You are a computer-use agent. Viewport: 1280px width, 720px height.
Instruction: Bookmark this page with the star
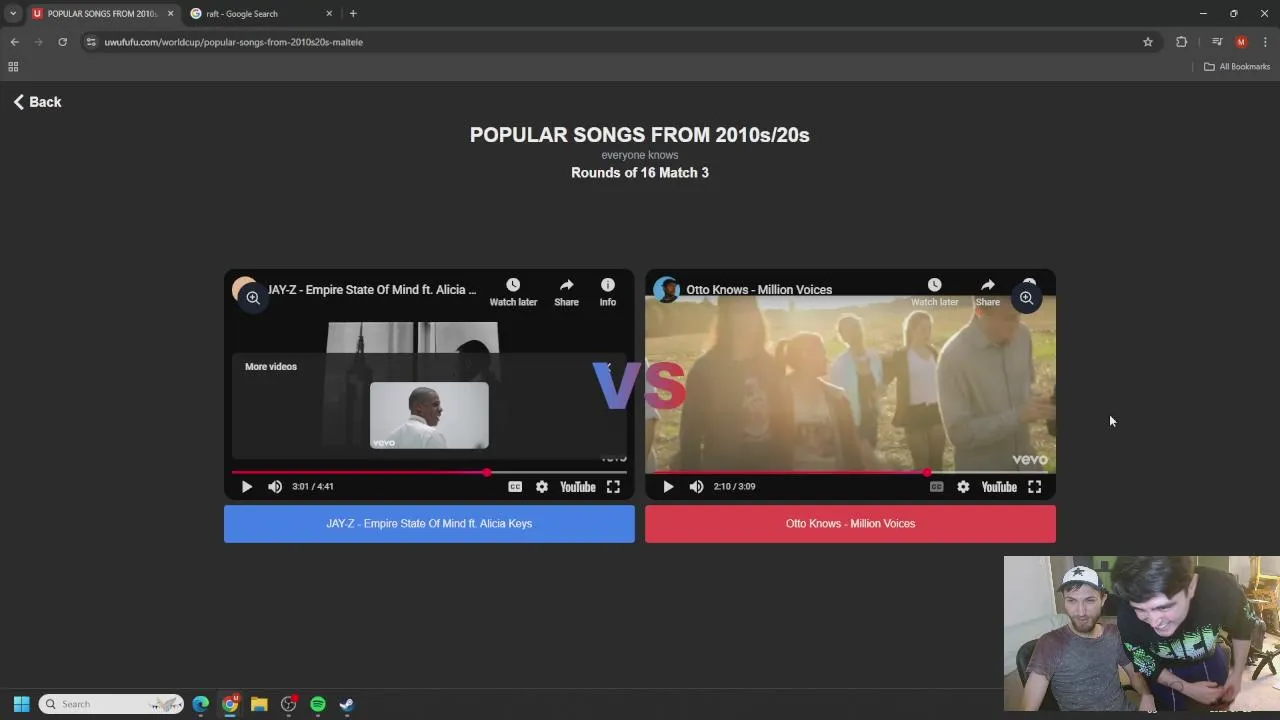[x=1148, y=42]
